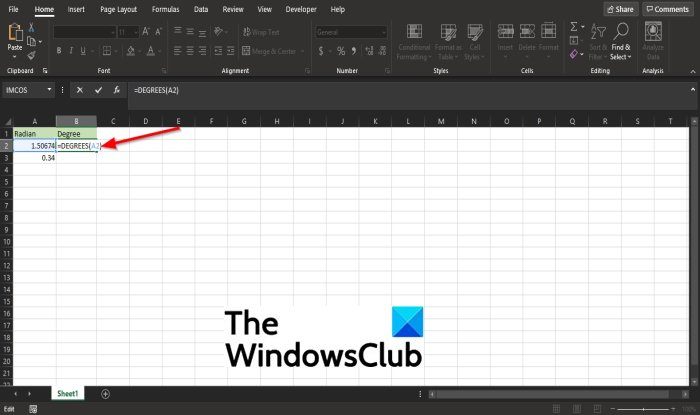This screenshot has height=415, width=700.
Task: Cancel the formula entry with the X icon
Action: [79, 90]
